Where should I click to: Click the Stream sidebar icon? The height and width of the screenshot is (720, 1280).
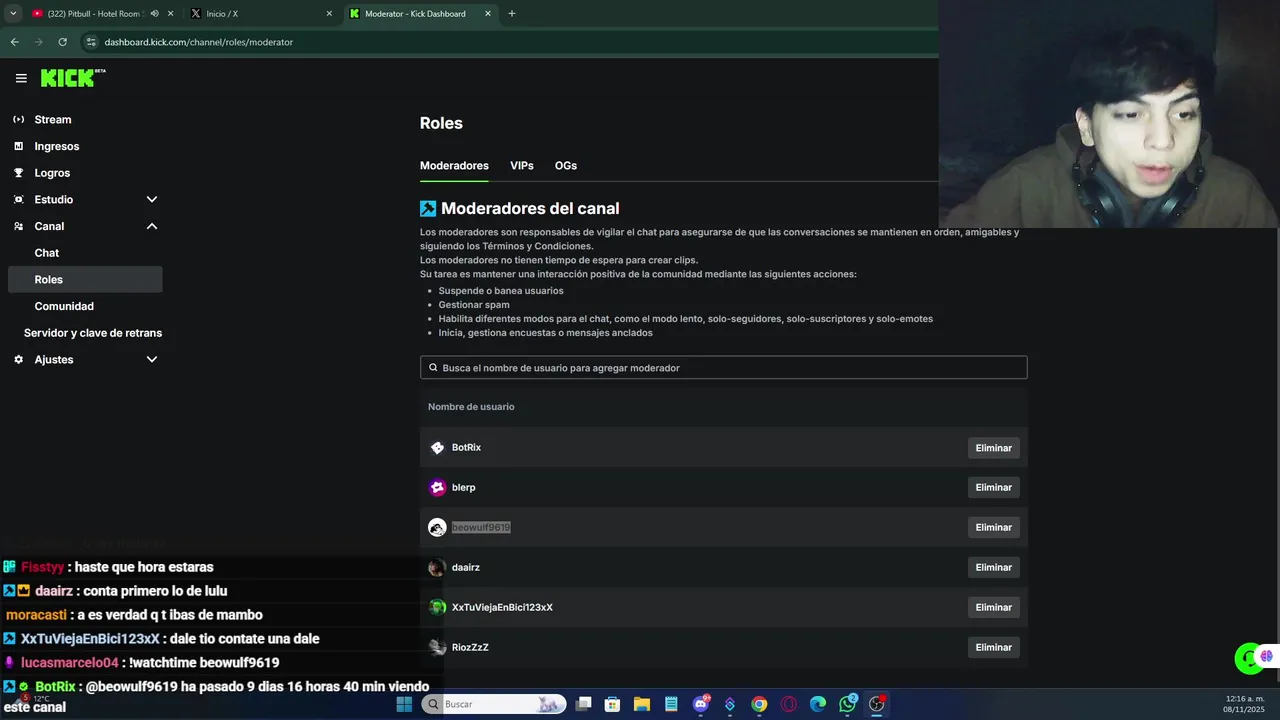pyautogui.click(x=18, y=119)
